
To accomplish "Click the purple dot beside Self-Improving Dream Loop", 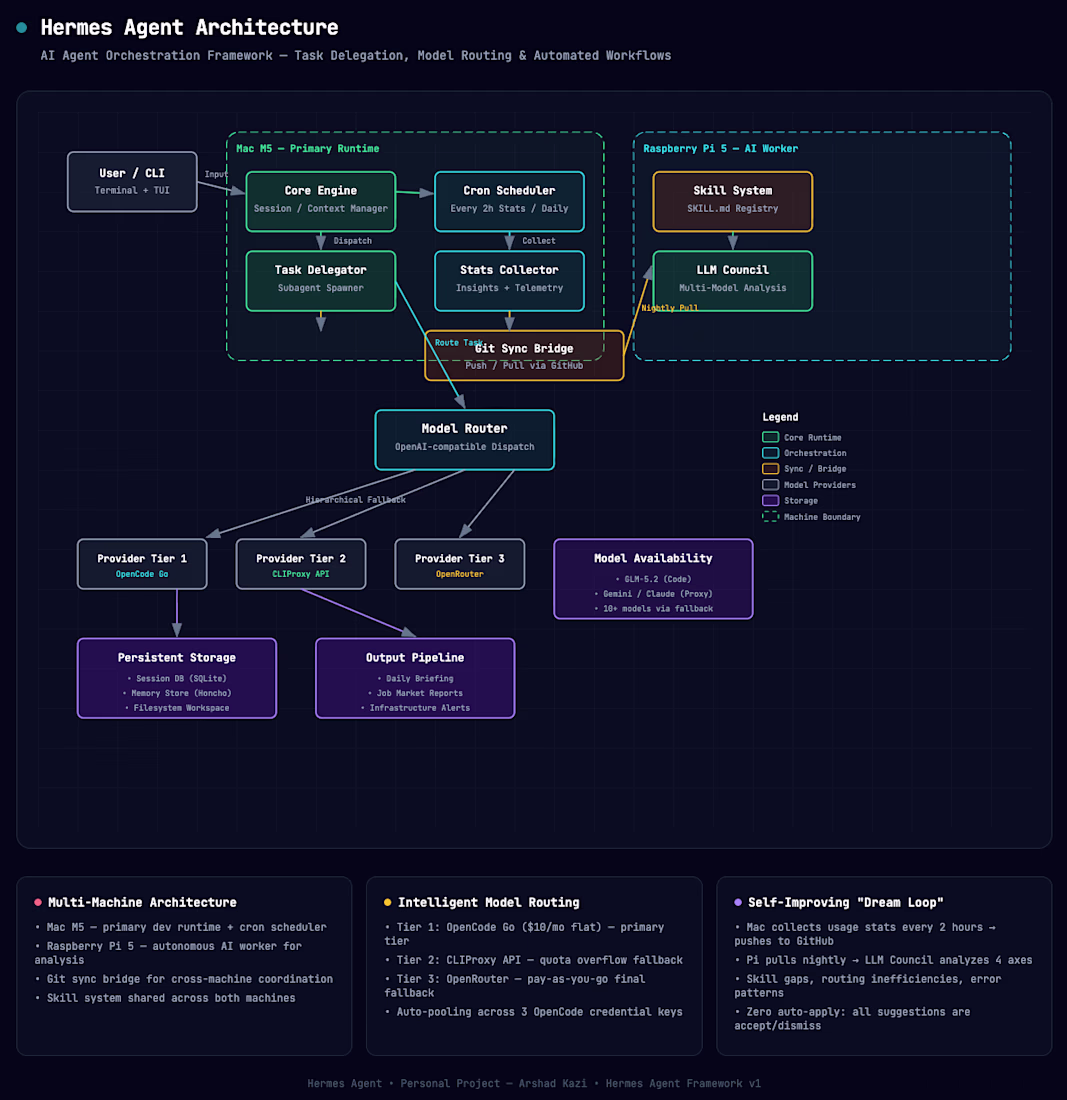I will (737, 902).
